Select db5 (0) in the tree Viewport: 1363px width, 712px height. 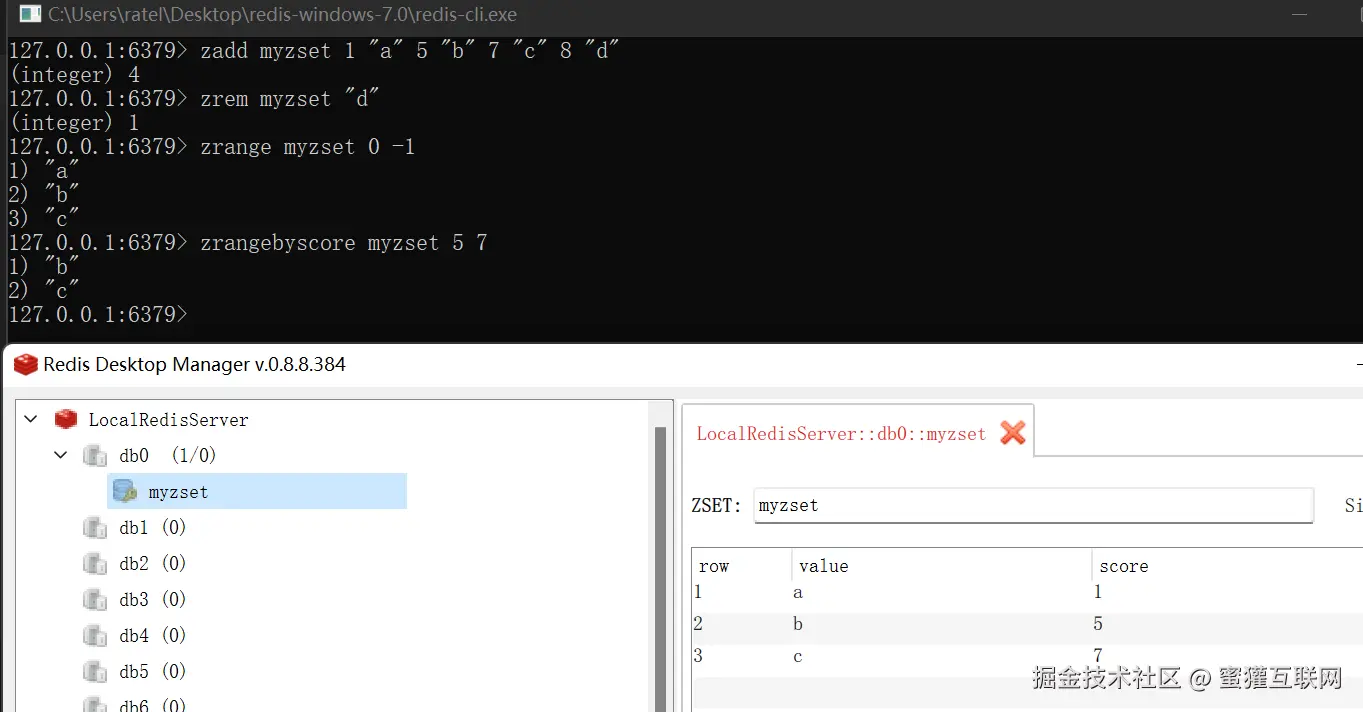153,672
